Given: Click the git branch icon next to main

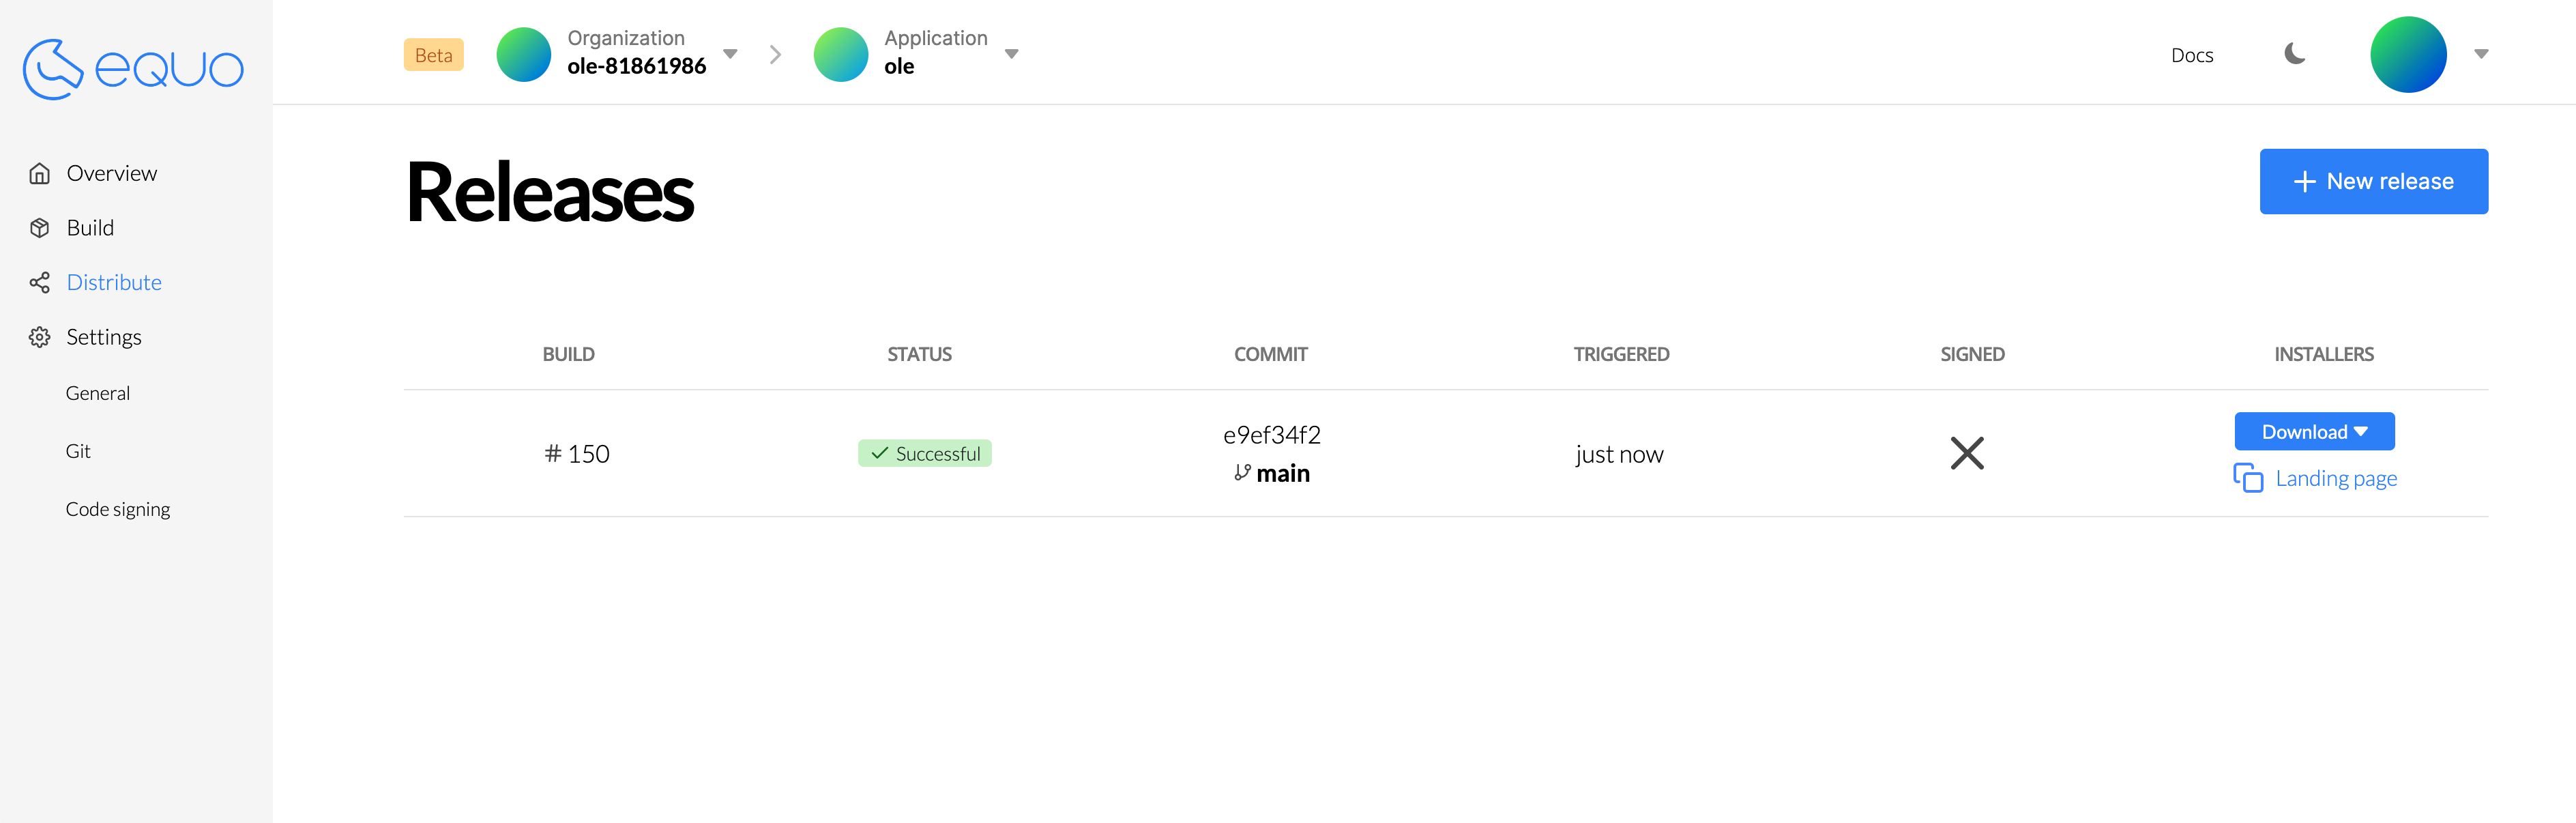Looking at the screenshot, I should pyautogui.click(x=1242, y=473).
